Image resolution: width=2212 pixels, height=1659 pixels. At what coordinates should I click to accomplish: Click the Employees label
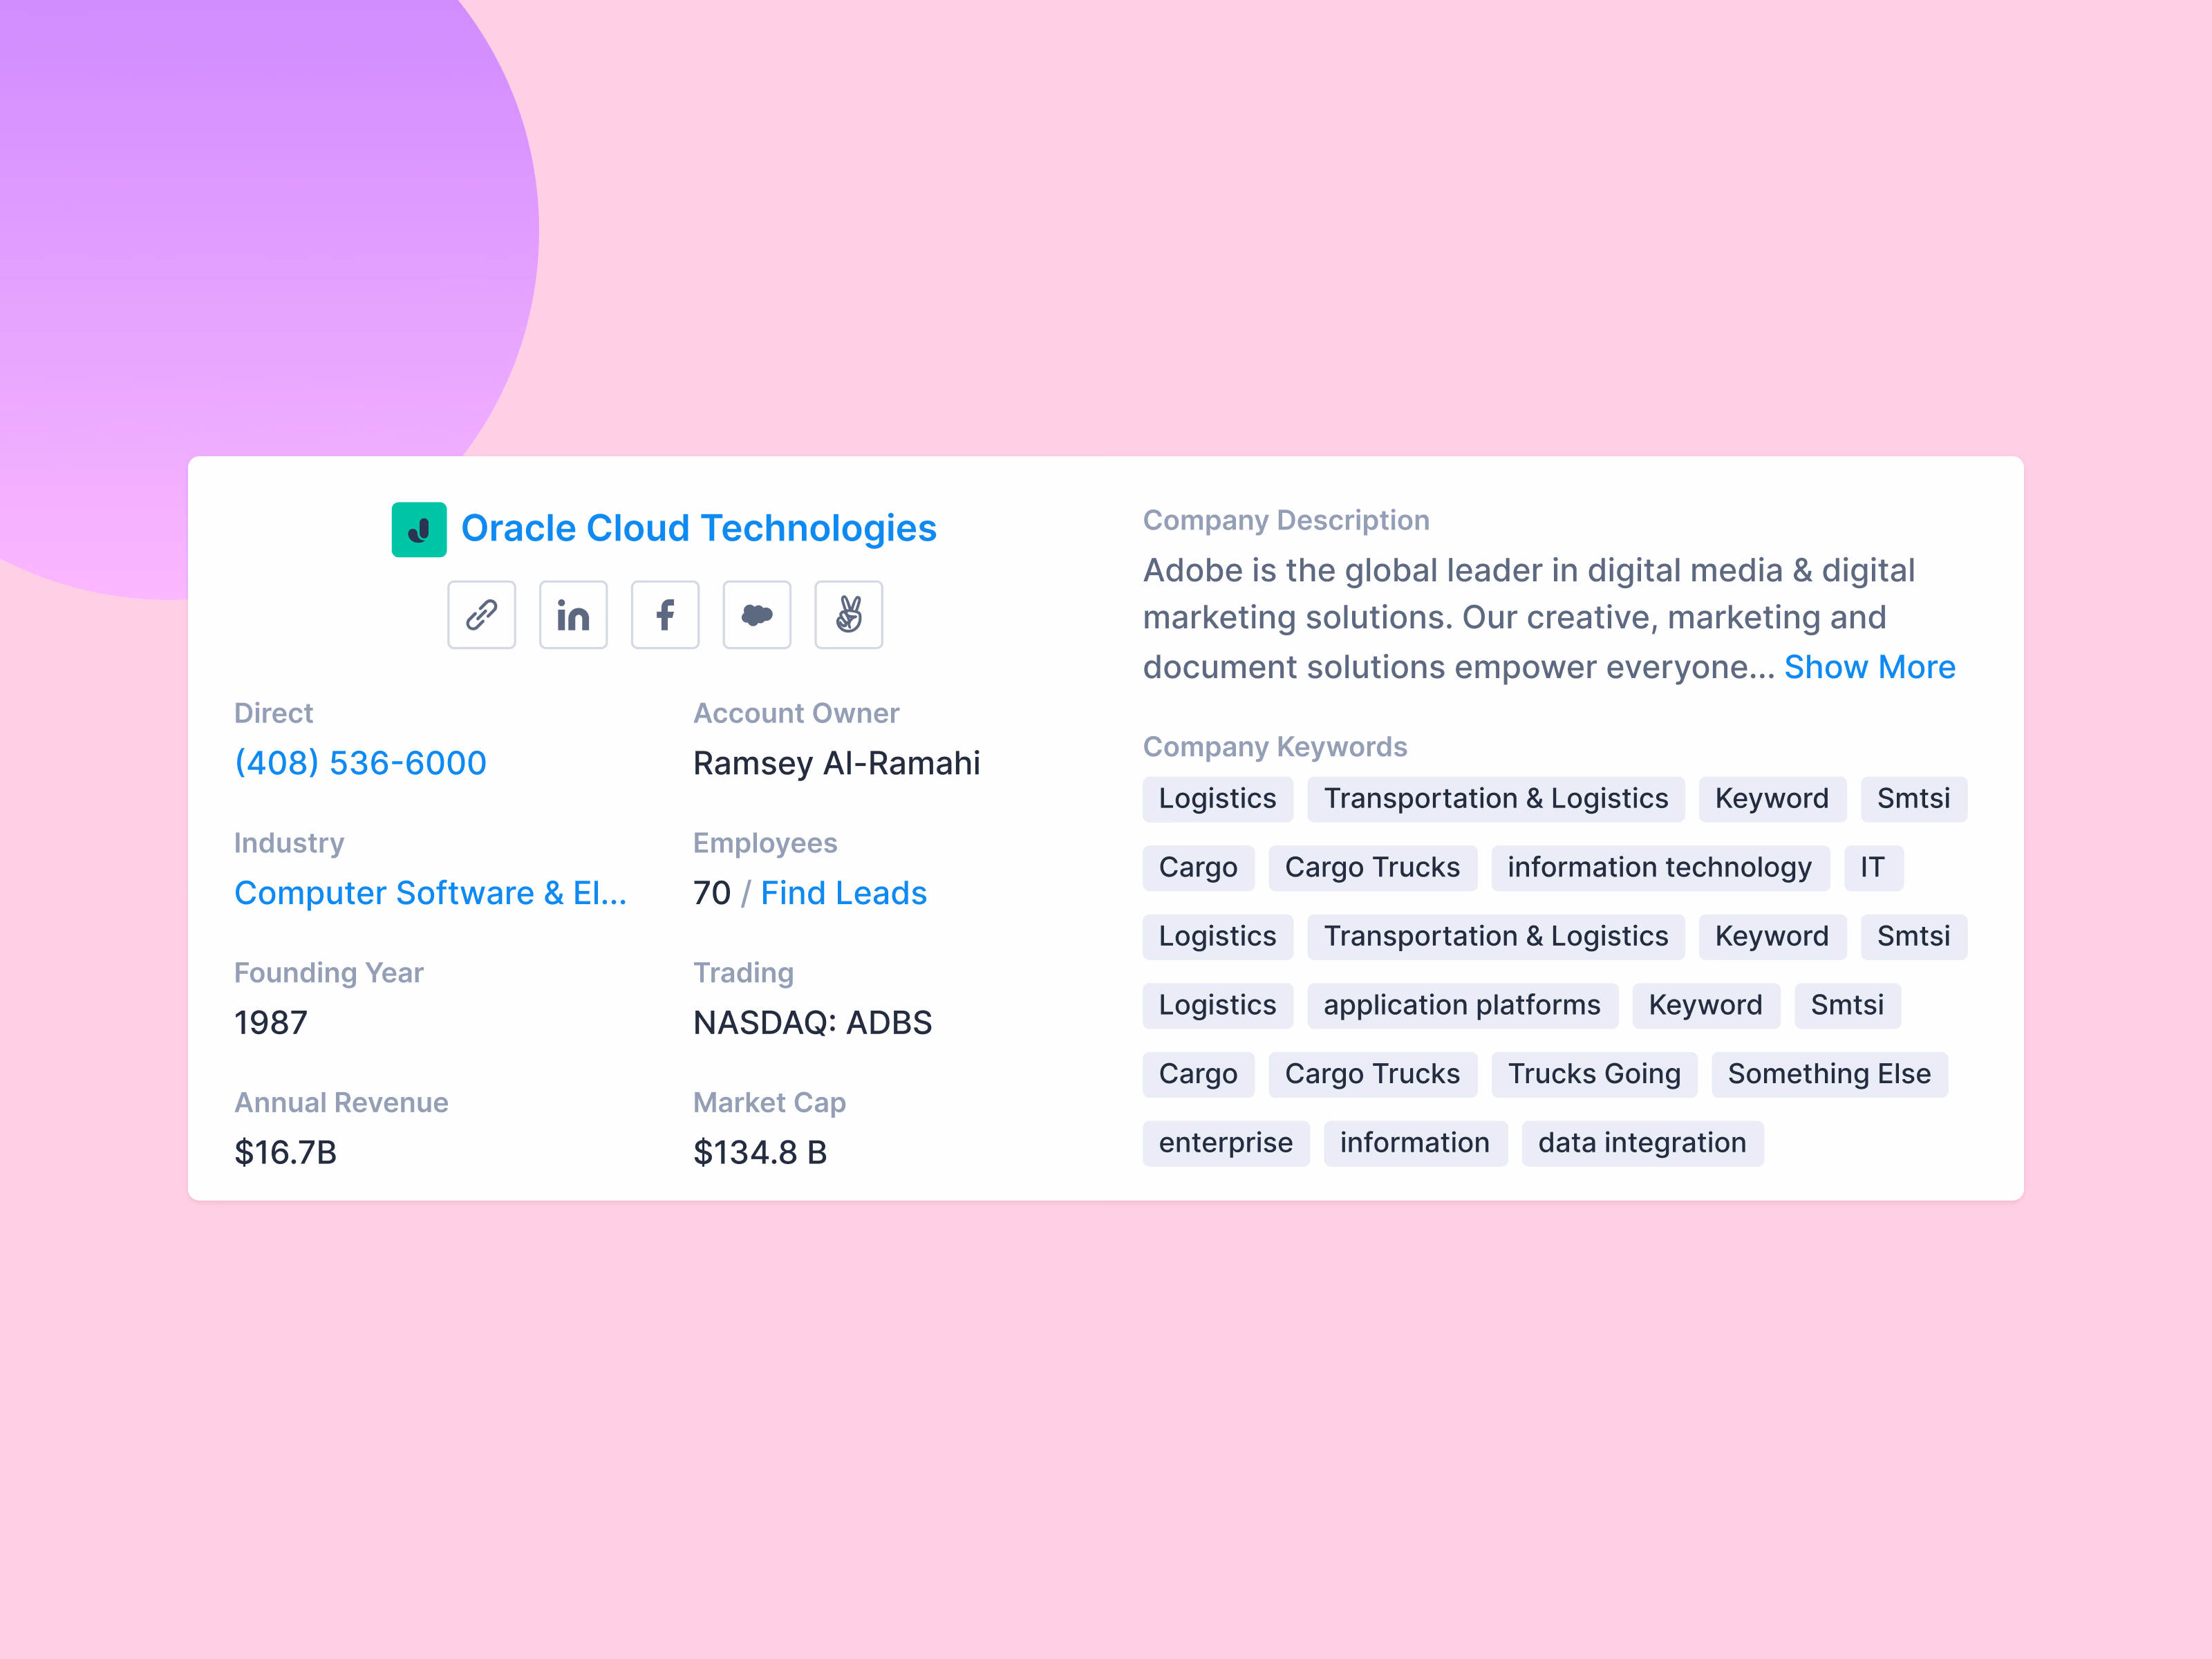pos(765,843)
